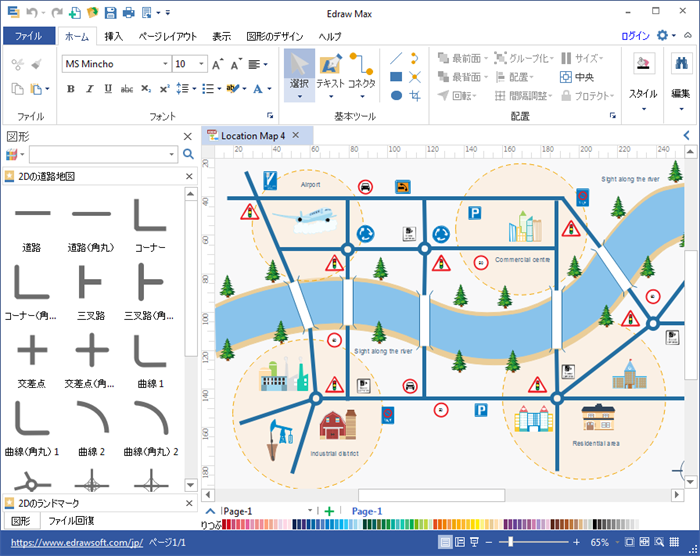Click the ファイル回復 panel button

(x=71, y=521)
